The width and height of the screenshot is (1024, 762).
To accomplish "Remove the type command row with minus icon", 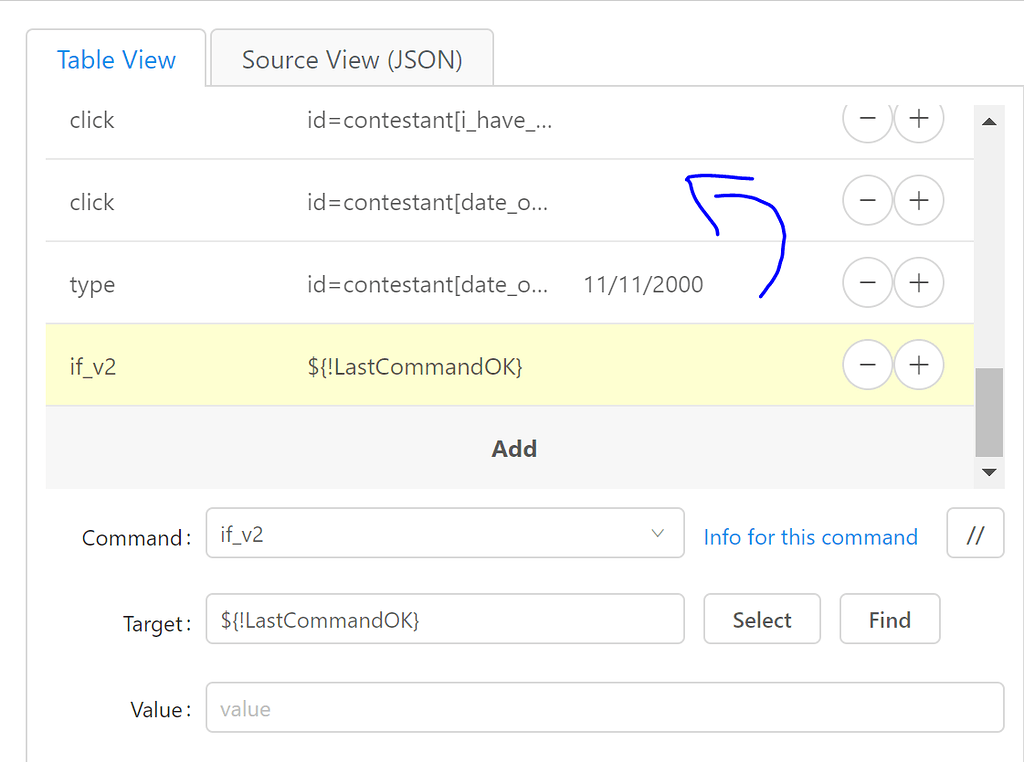I will pos(867,282).
